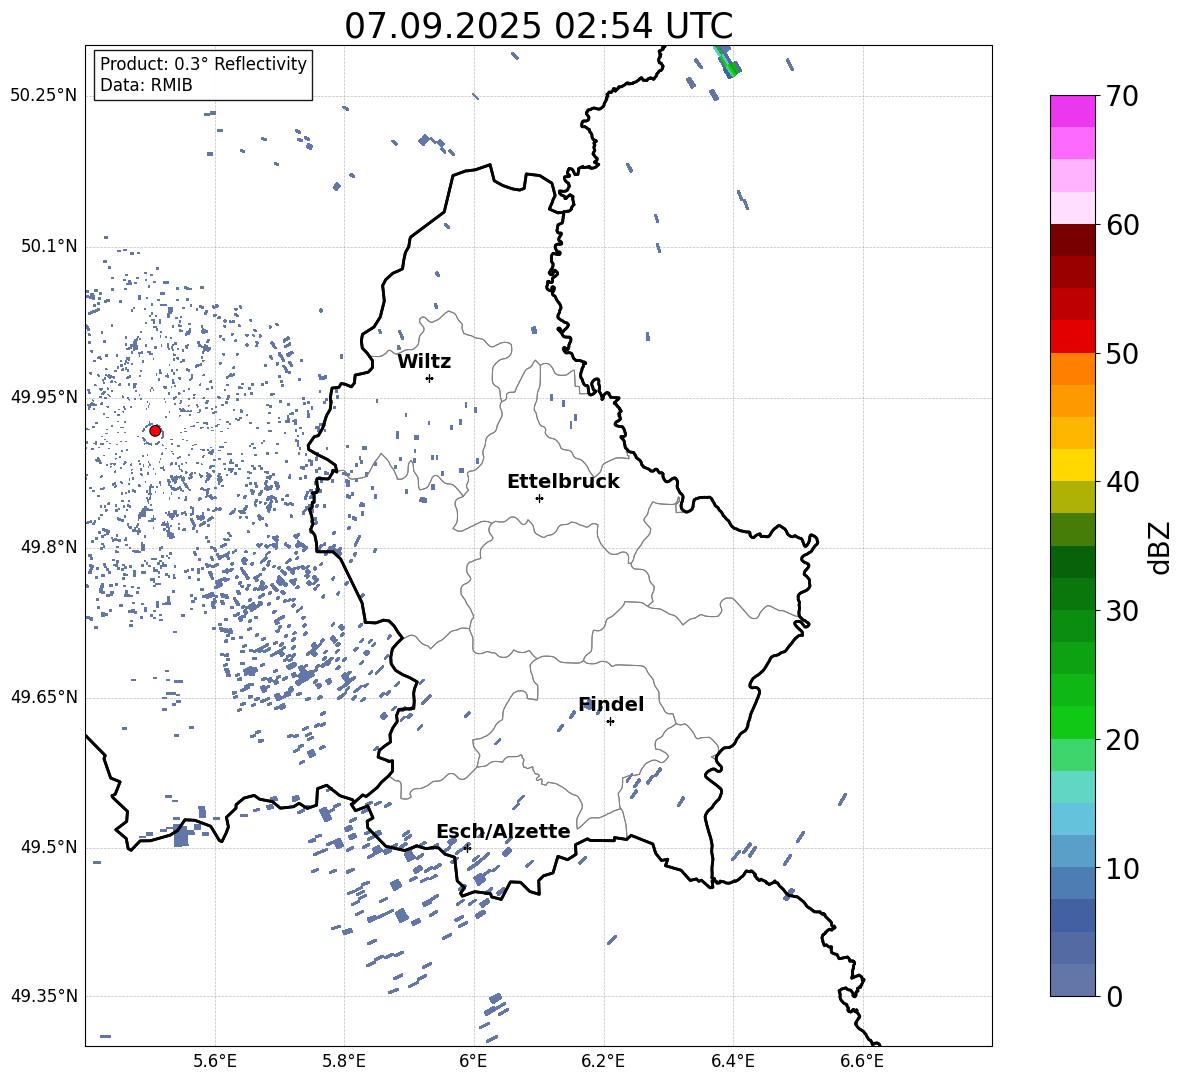Click the Ettelbruck city label
The width and height of the screenshot is (1184, 1081).
click(x=563, y=482)
